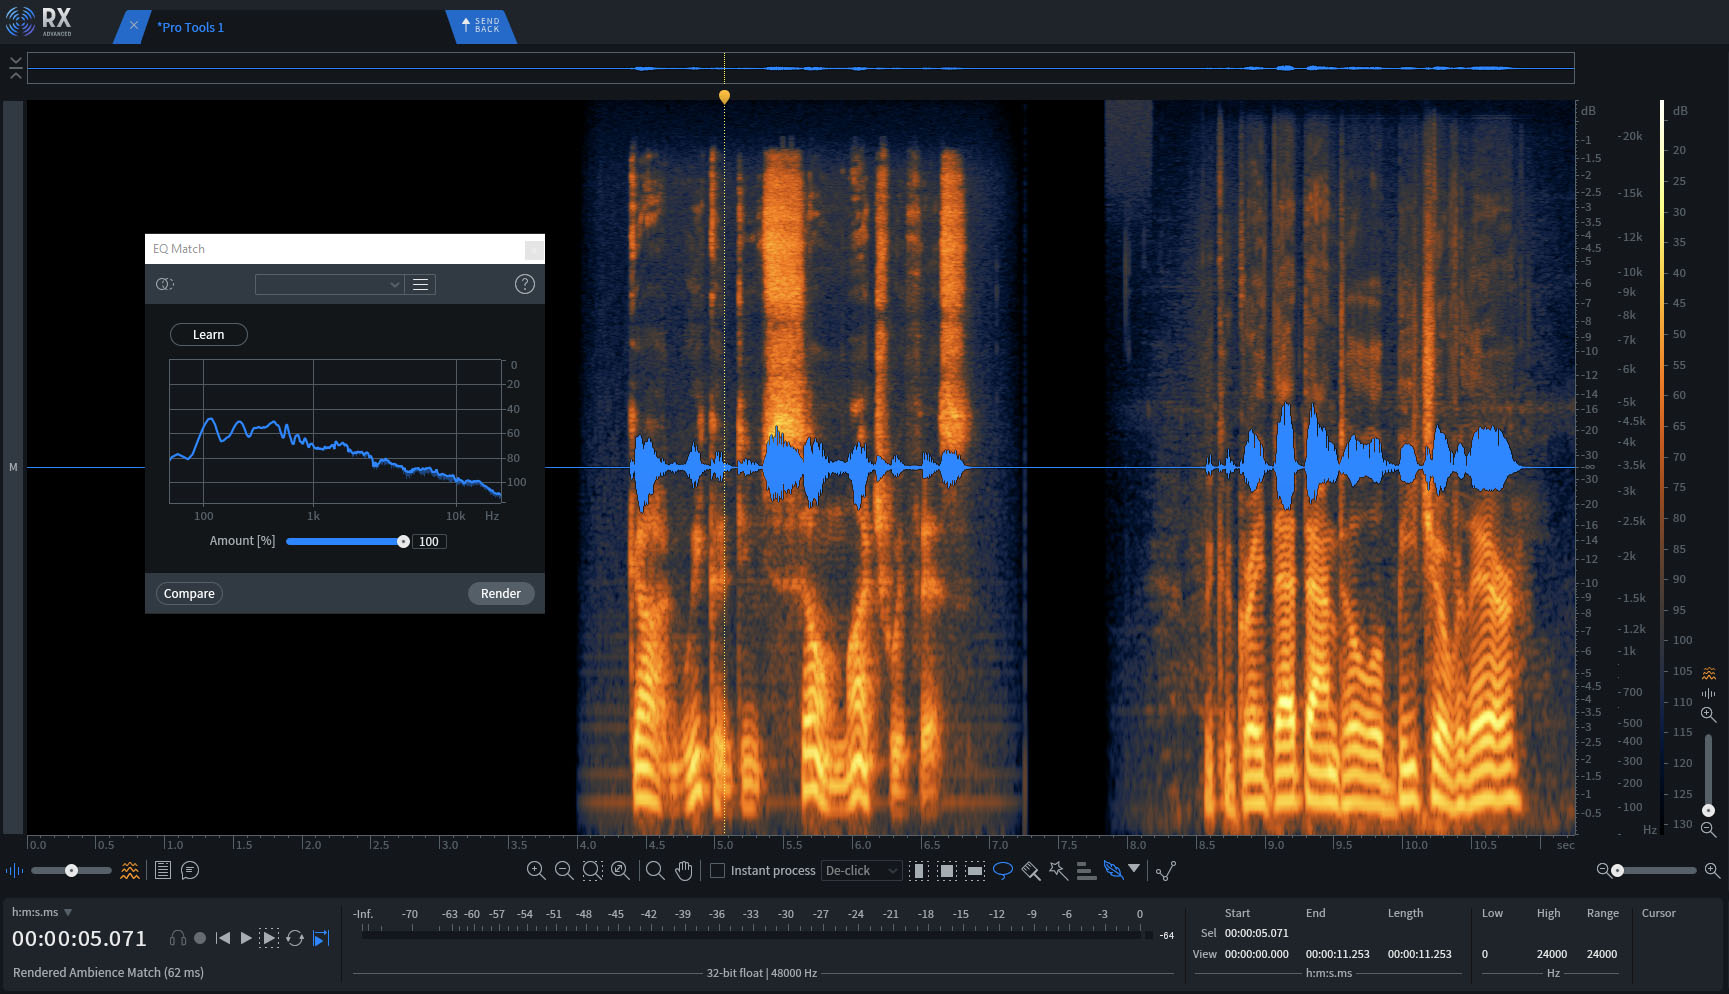Screen dimensions: 1729x994
Task: Collapse the waveform overview
Action: coord(16,68)
